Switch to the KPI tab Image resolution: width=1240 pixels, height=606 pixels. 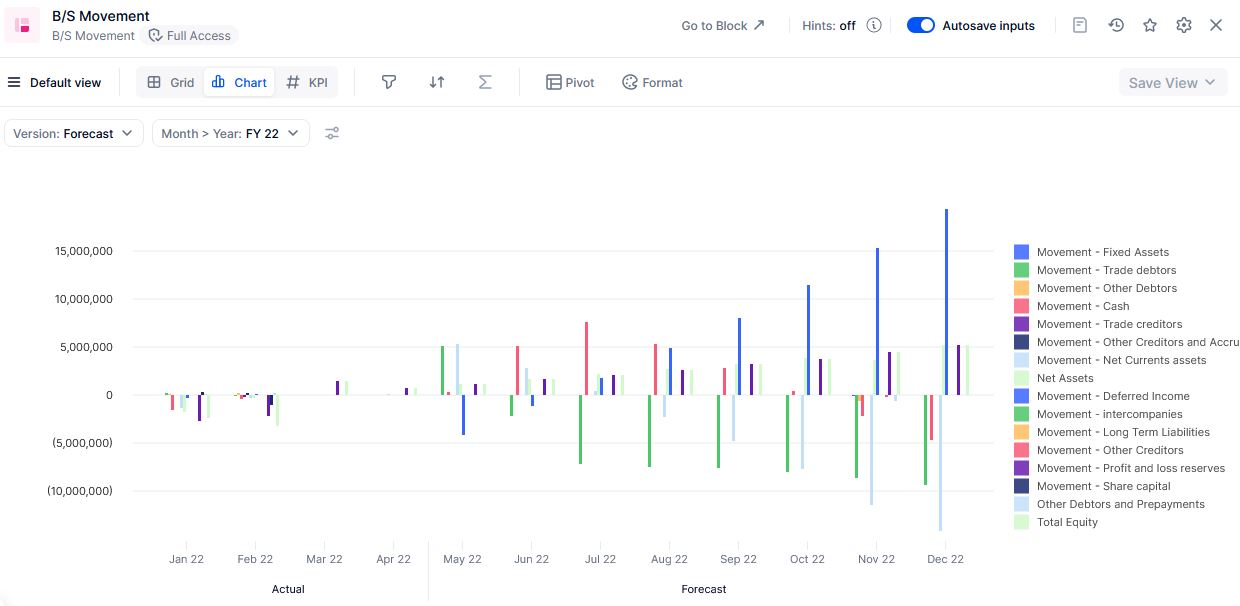pos(307,82)
